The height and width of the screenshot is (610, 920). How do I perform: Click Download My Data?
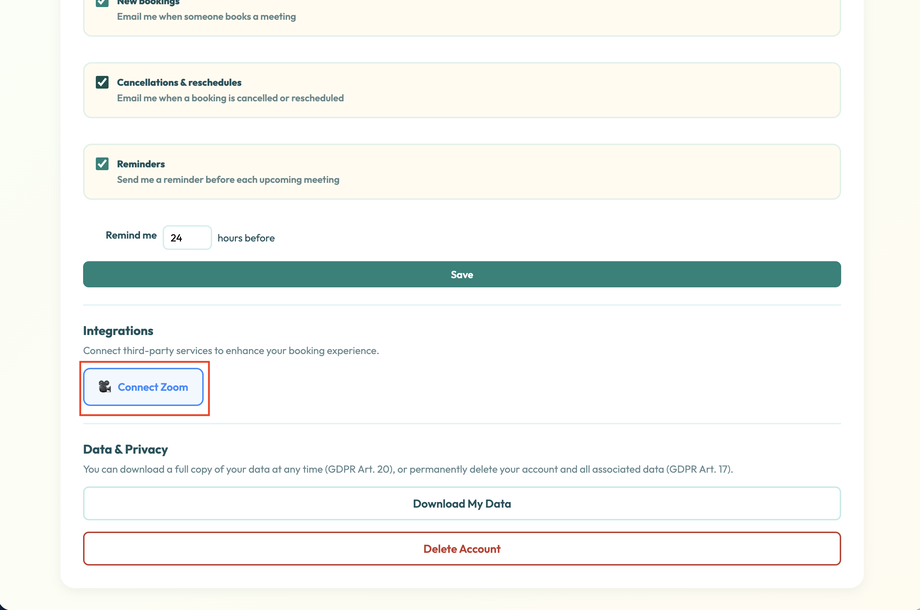click(x=461, y=503)
